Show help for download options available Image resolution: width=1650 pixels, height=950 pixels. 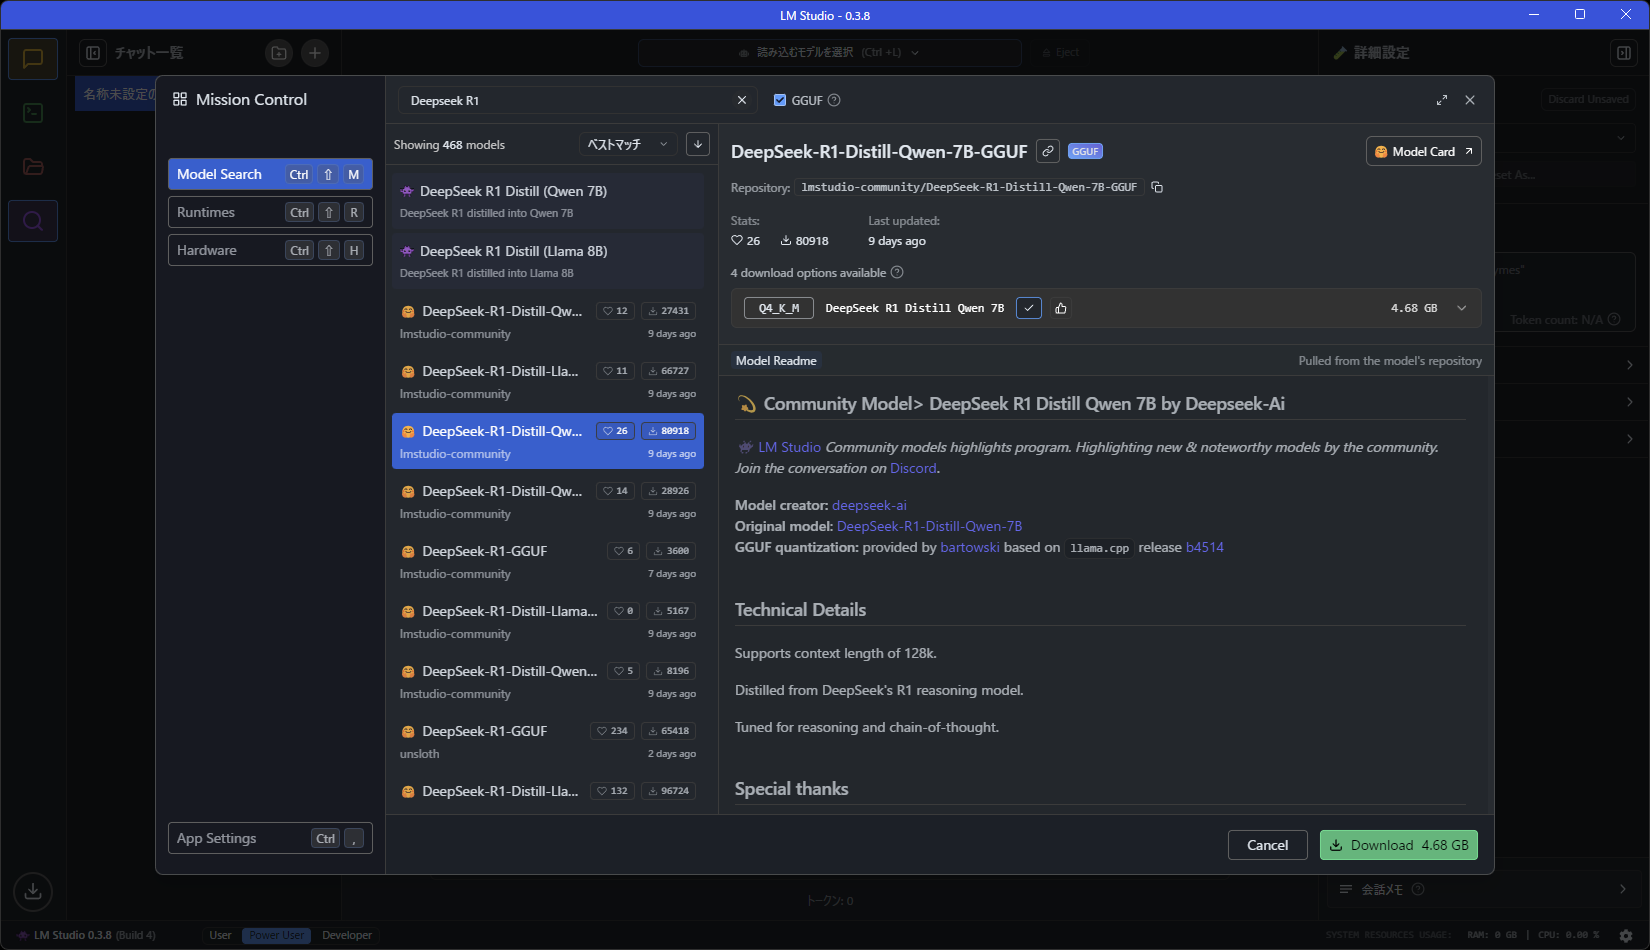[897, 273]
